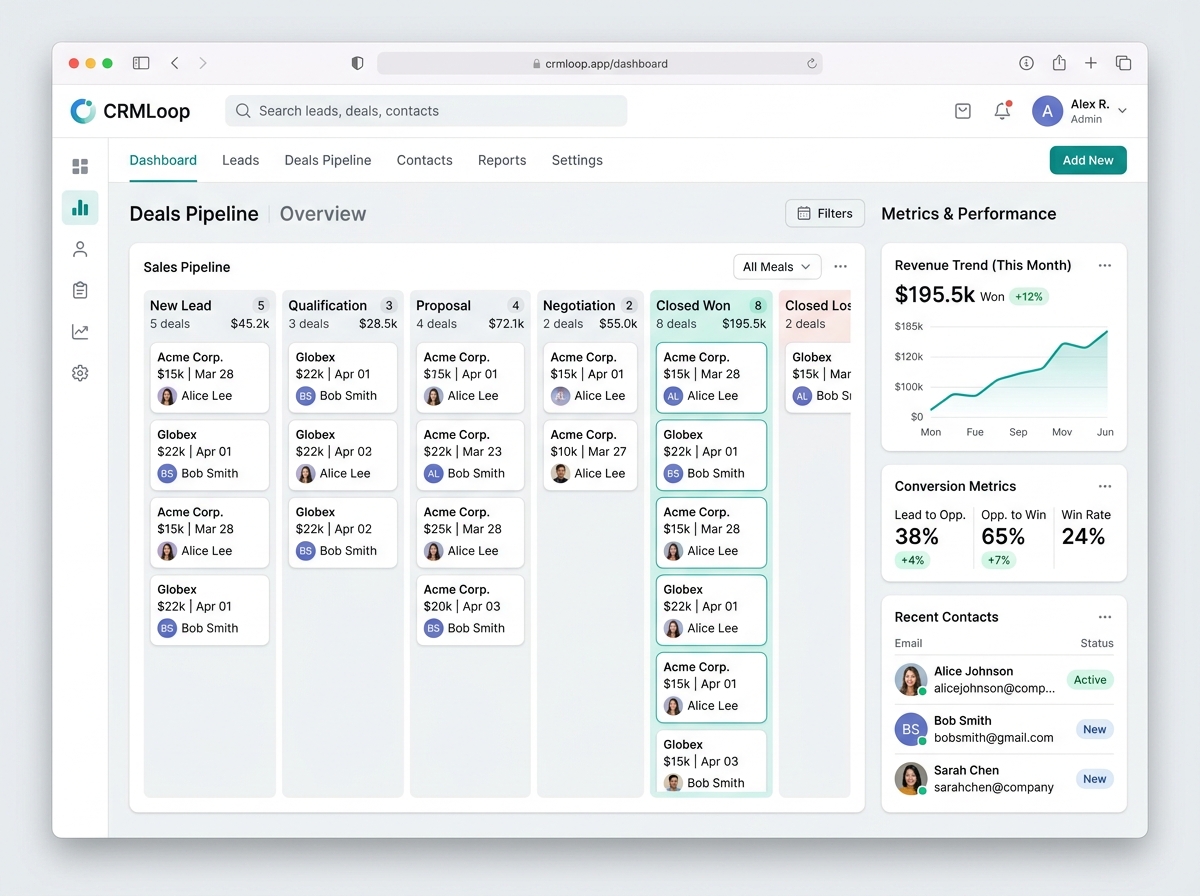Click the Win Rate 24% metric
The image size is (1200, 896).
(1086, 528)
